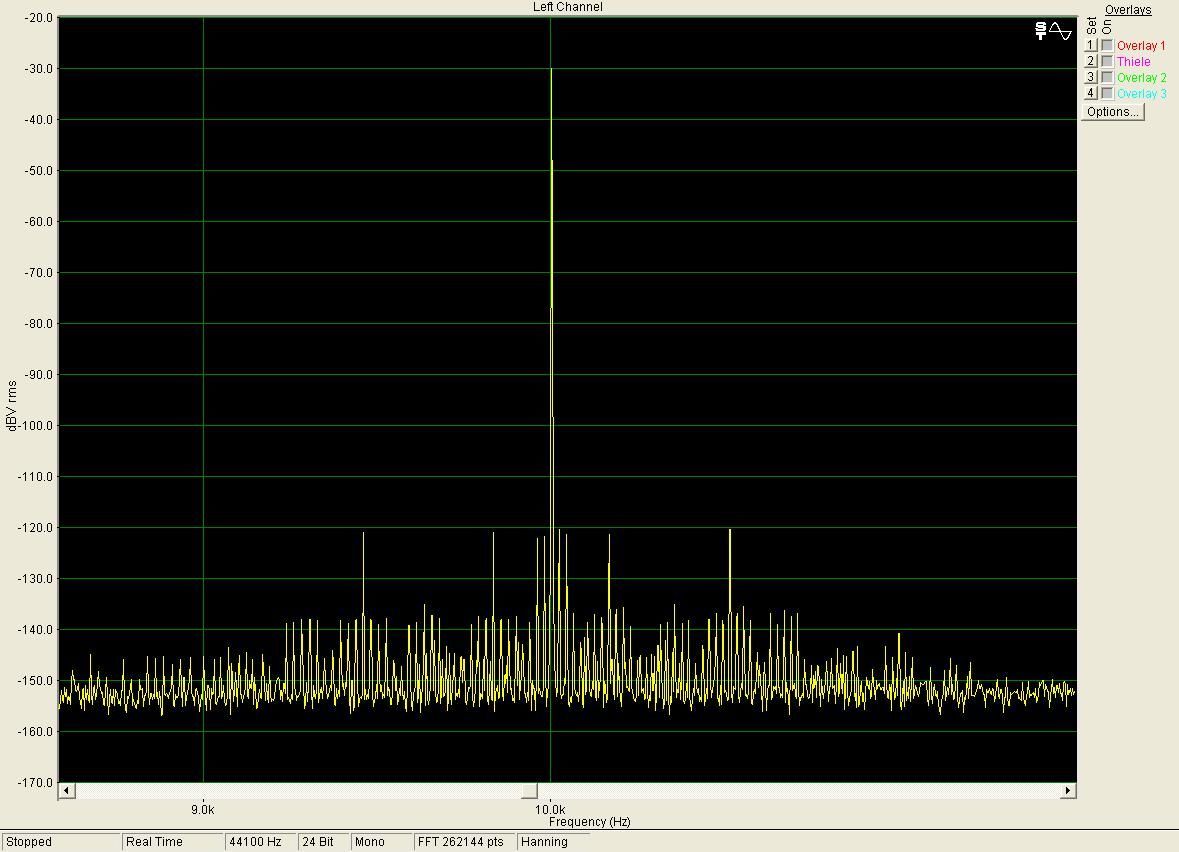The width and height of the screenshot is (1179, 852).
Task: Click the scroll right arrow under the plot
Action: (1068, 790)
